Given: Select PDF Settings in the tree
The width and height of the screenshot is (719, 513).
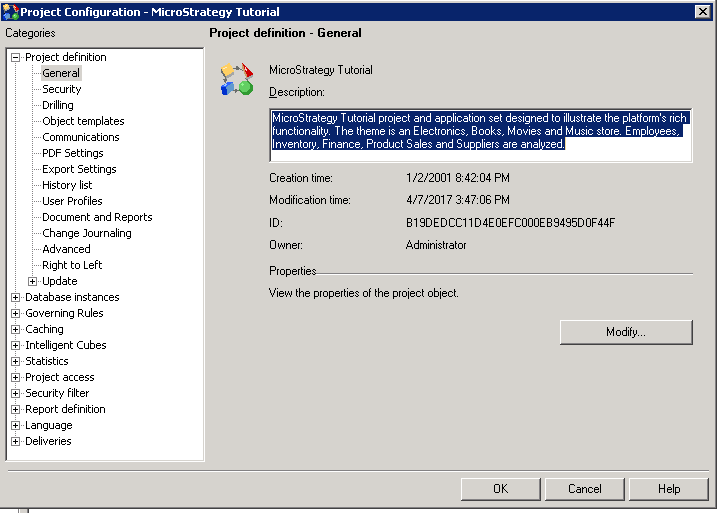Looking at the screenshot, I should tap(72, 154).
